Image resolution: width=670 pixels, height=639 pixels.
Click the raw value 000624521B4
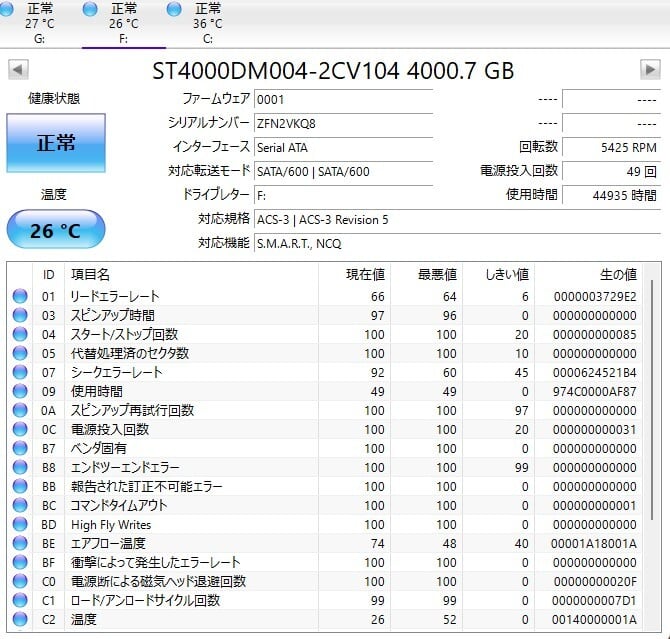pos(595,372)
